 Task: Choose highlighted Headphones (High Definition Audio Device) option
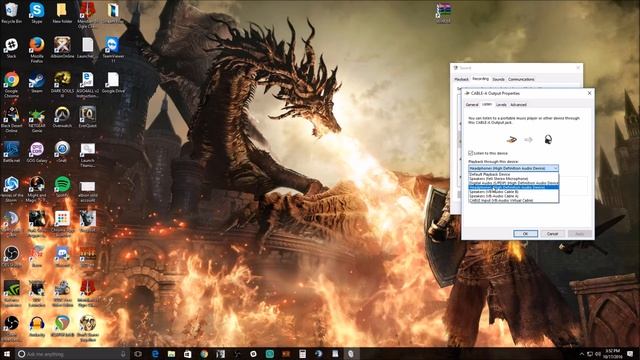click(513, 187)
